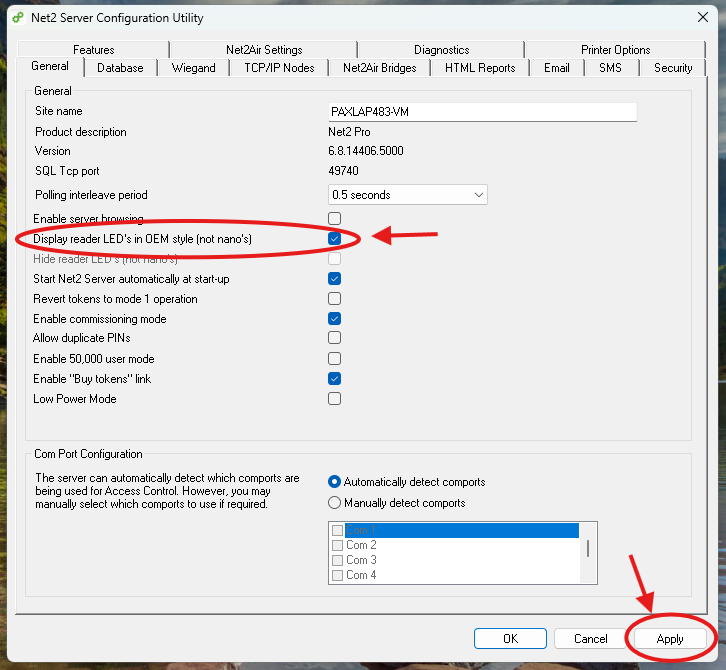Switch to the Printer Options tab
The height and width of the screenshot is (670, 726).
click(615, 50)
